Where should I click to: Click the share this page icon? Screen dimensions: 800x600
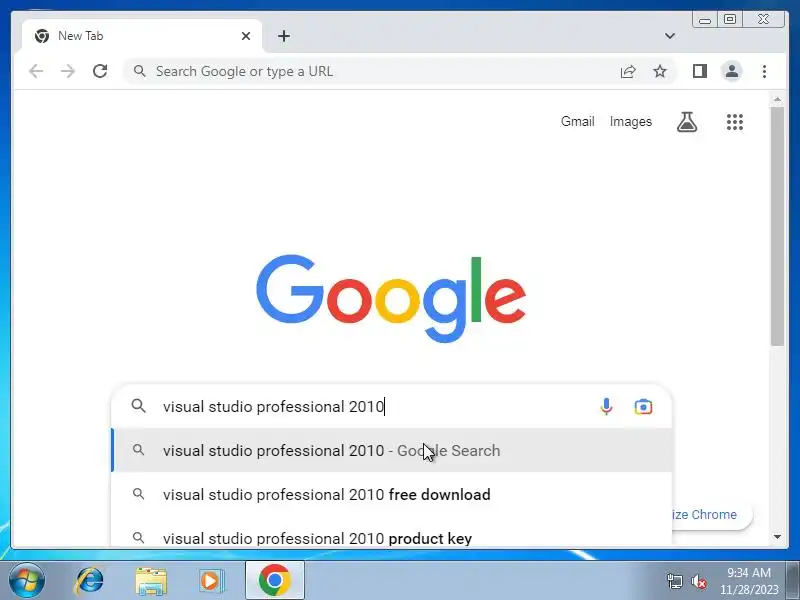point(628,71)
